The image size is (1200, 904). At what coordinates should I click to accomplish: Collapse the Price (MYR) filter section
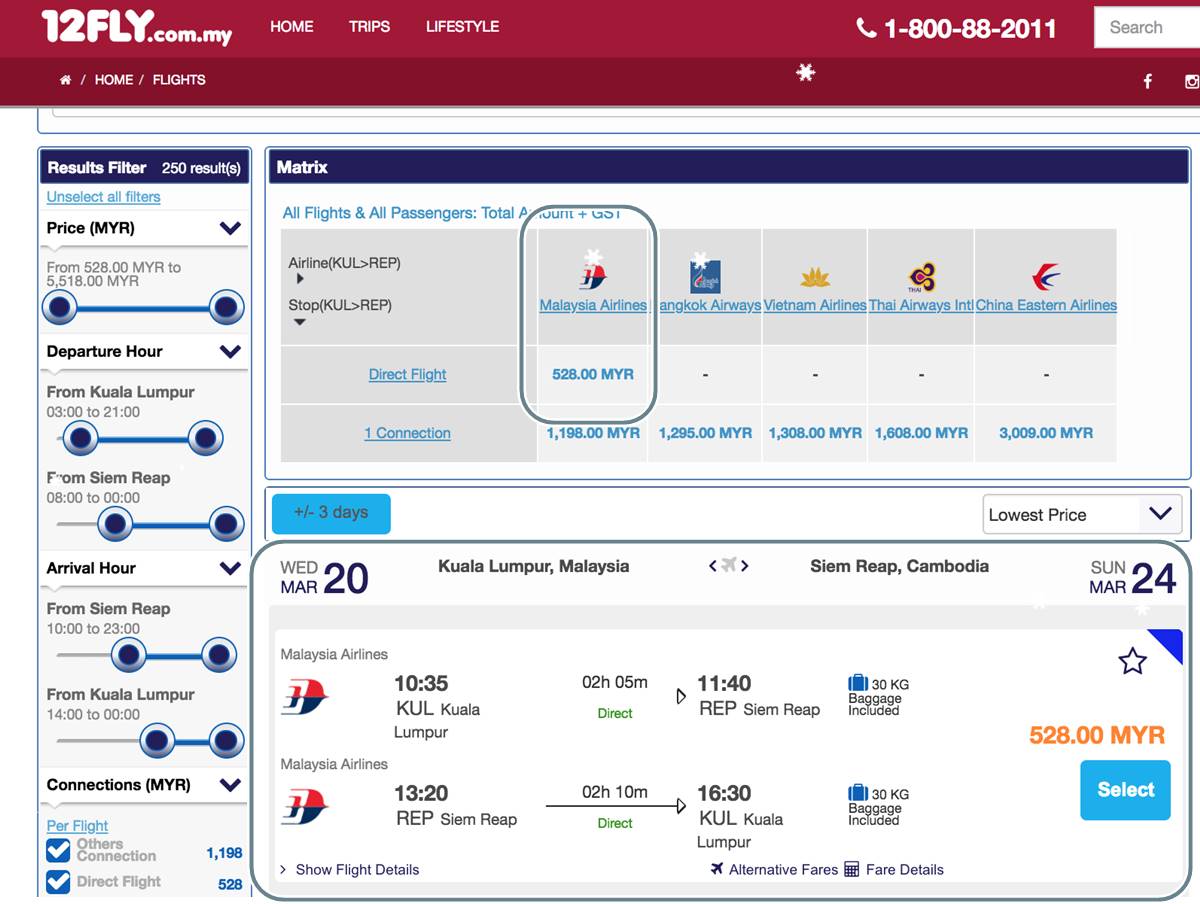tap(231, 228)
